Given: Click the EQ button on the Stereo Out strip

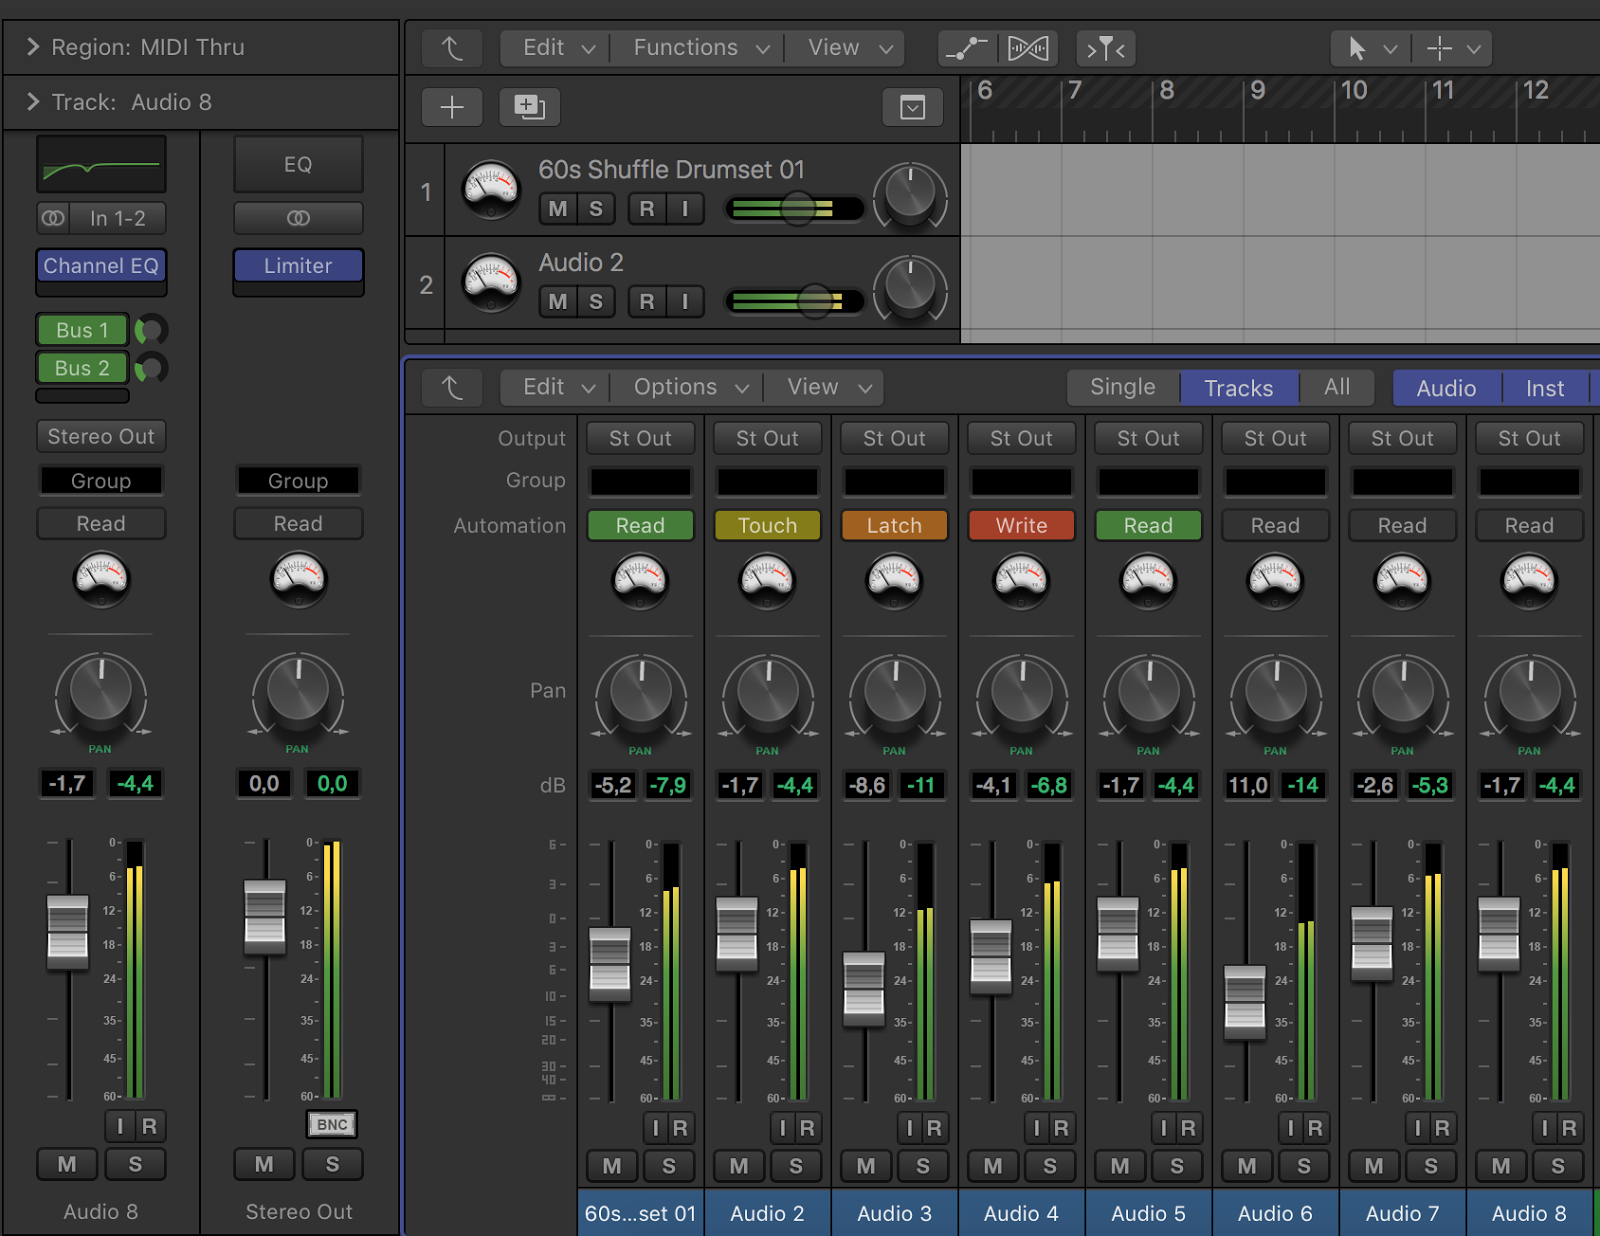Looking at the screenshot, I should pyautogui.click(x=297, y=164).
